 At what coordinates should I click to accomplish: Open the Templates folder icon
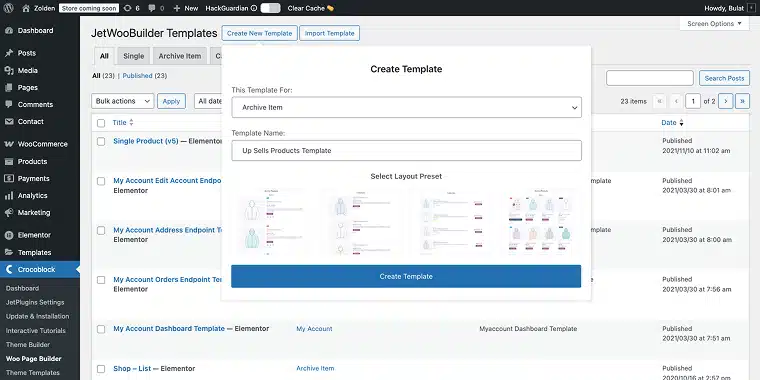pos(9,253)
